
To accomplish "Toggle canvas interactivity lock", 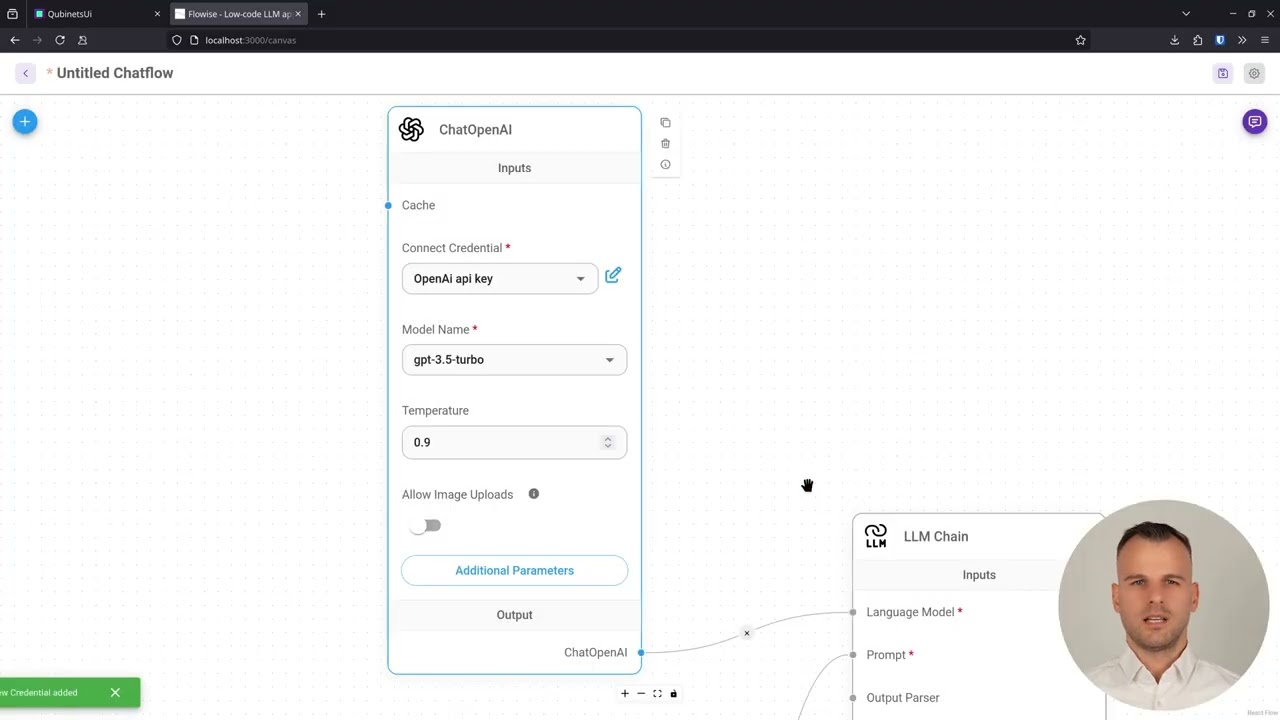I will click(x=673, y=693).
